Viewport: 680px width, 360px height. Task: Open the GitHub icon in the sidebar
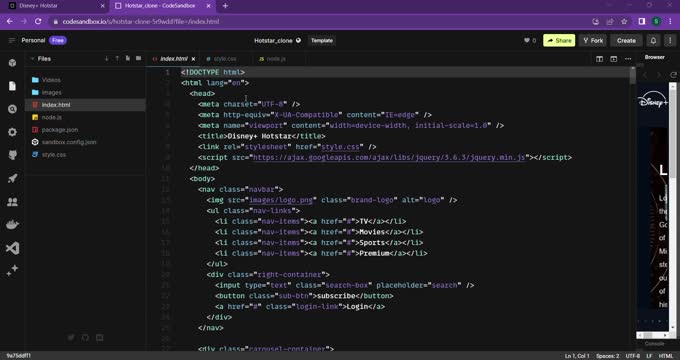[12, 155]
